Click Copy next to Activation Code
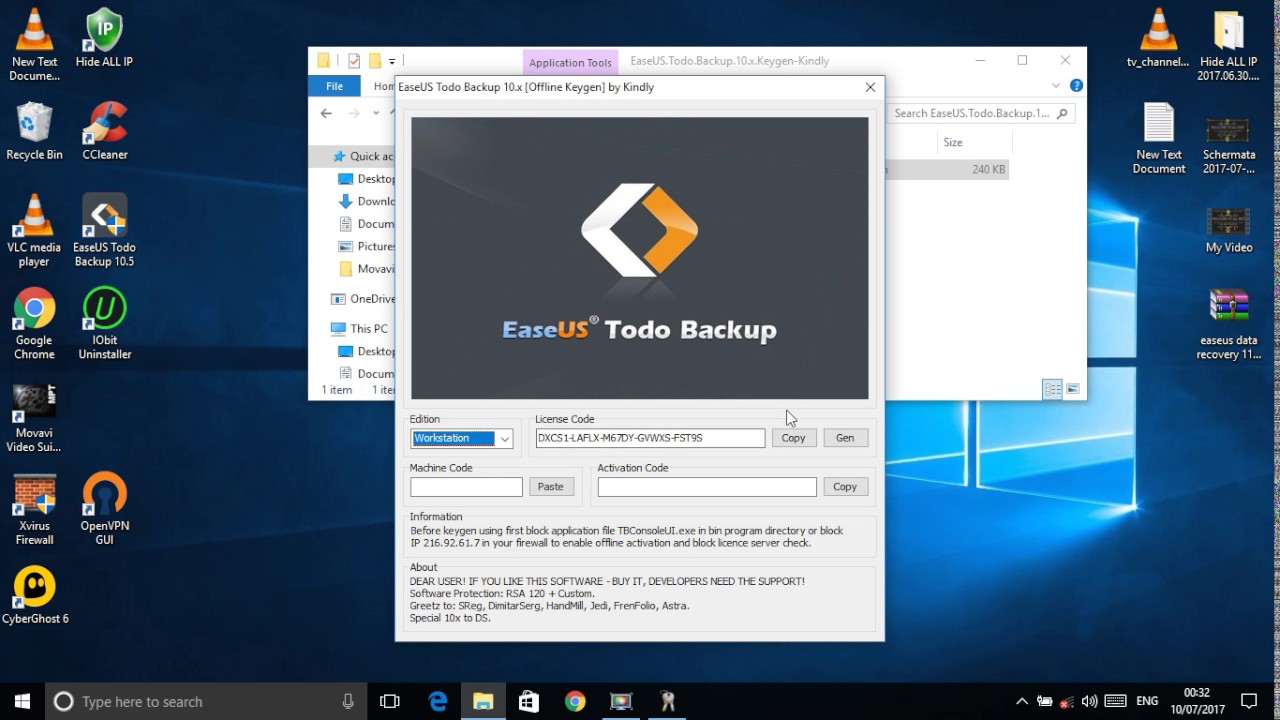This screenshot has width=1280, height=720. (845, 487)
